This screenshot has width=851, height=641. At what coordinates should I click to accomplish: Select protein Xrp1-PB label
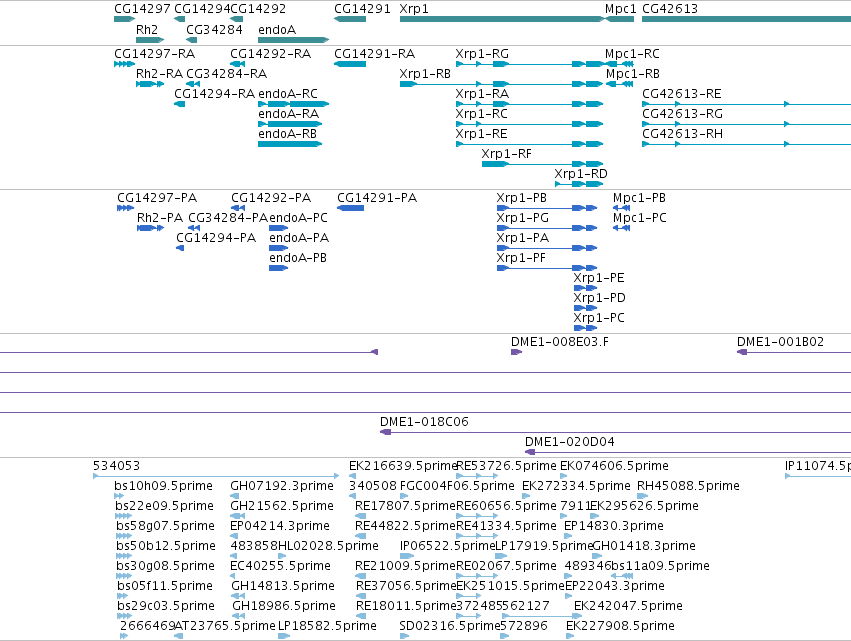tap(522, 198)
